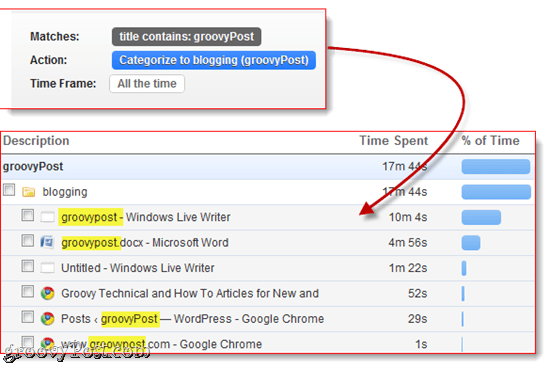Sort by the Time Spent column header
This screenshot has height=368, width=550.
(x=394, y=141)
